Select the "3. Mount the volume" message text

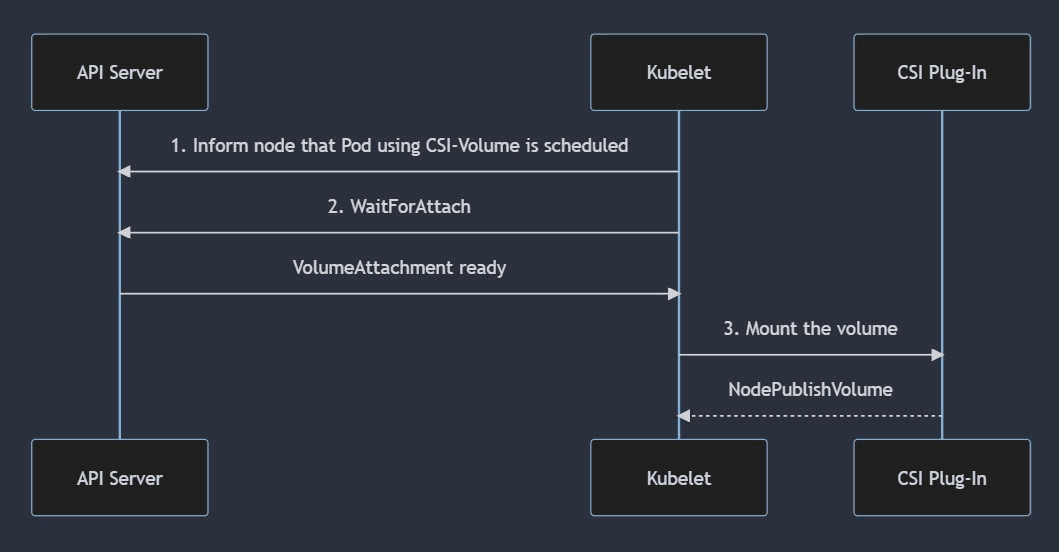(x=810, y=329)
